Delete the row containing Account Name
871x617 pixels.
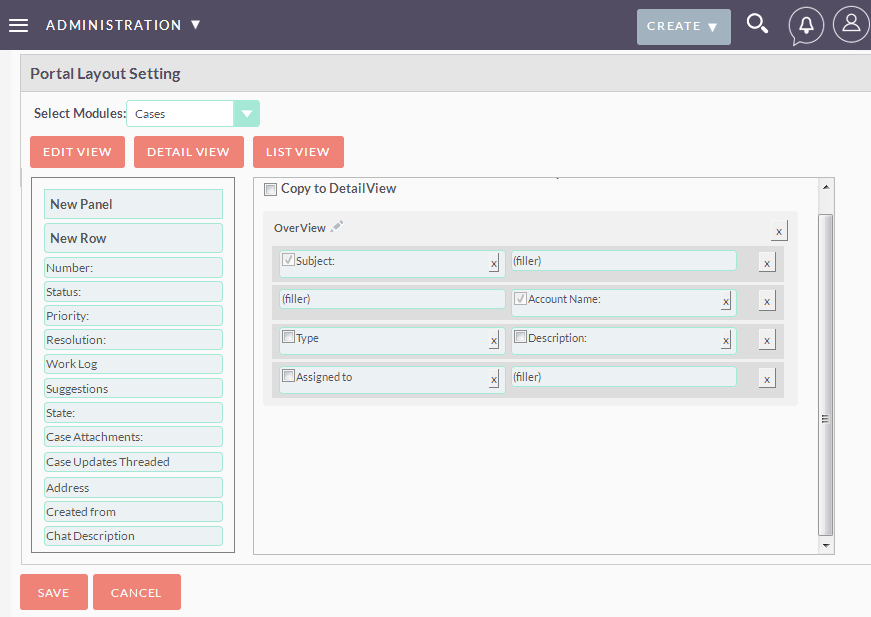click(x=767, y=302)
